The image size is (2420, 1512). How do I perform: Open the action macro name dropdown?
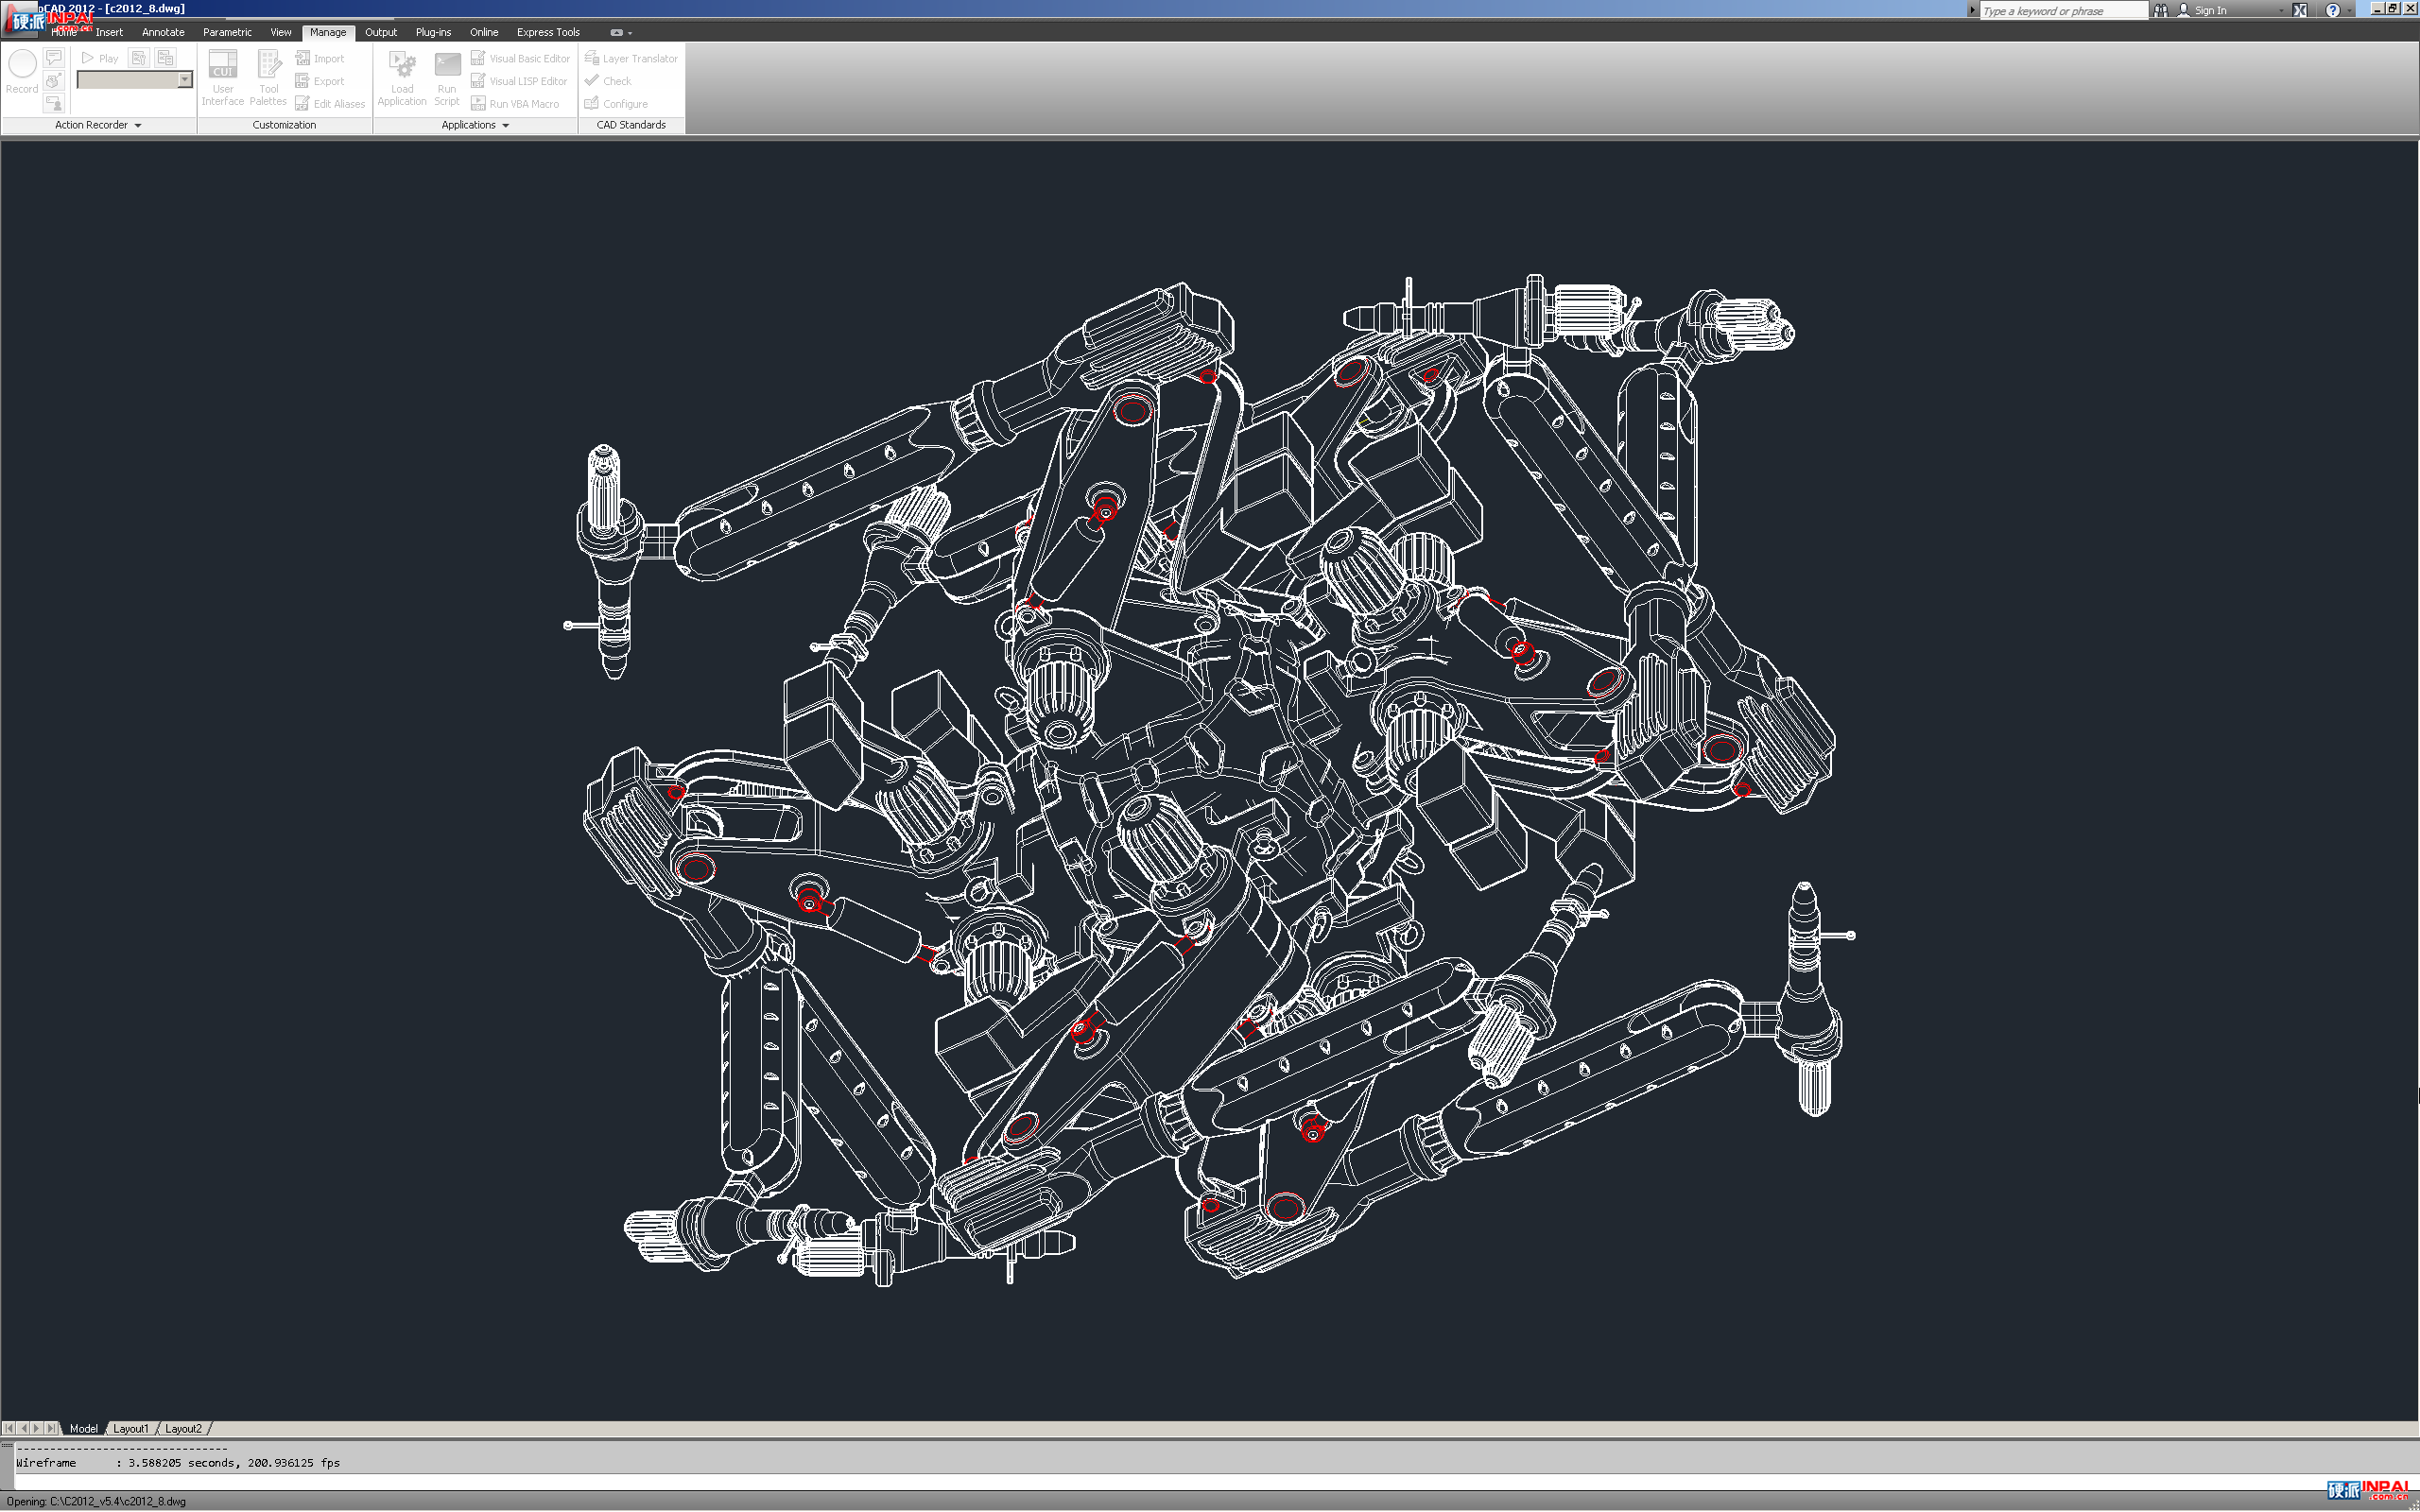(x=185, y=80)
